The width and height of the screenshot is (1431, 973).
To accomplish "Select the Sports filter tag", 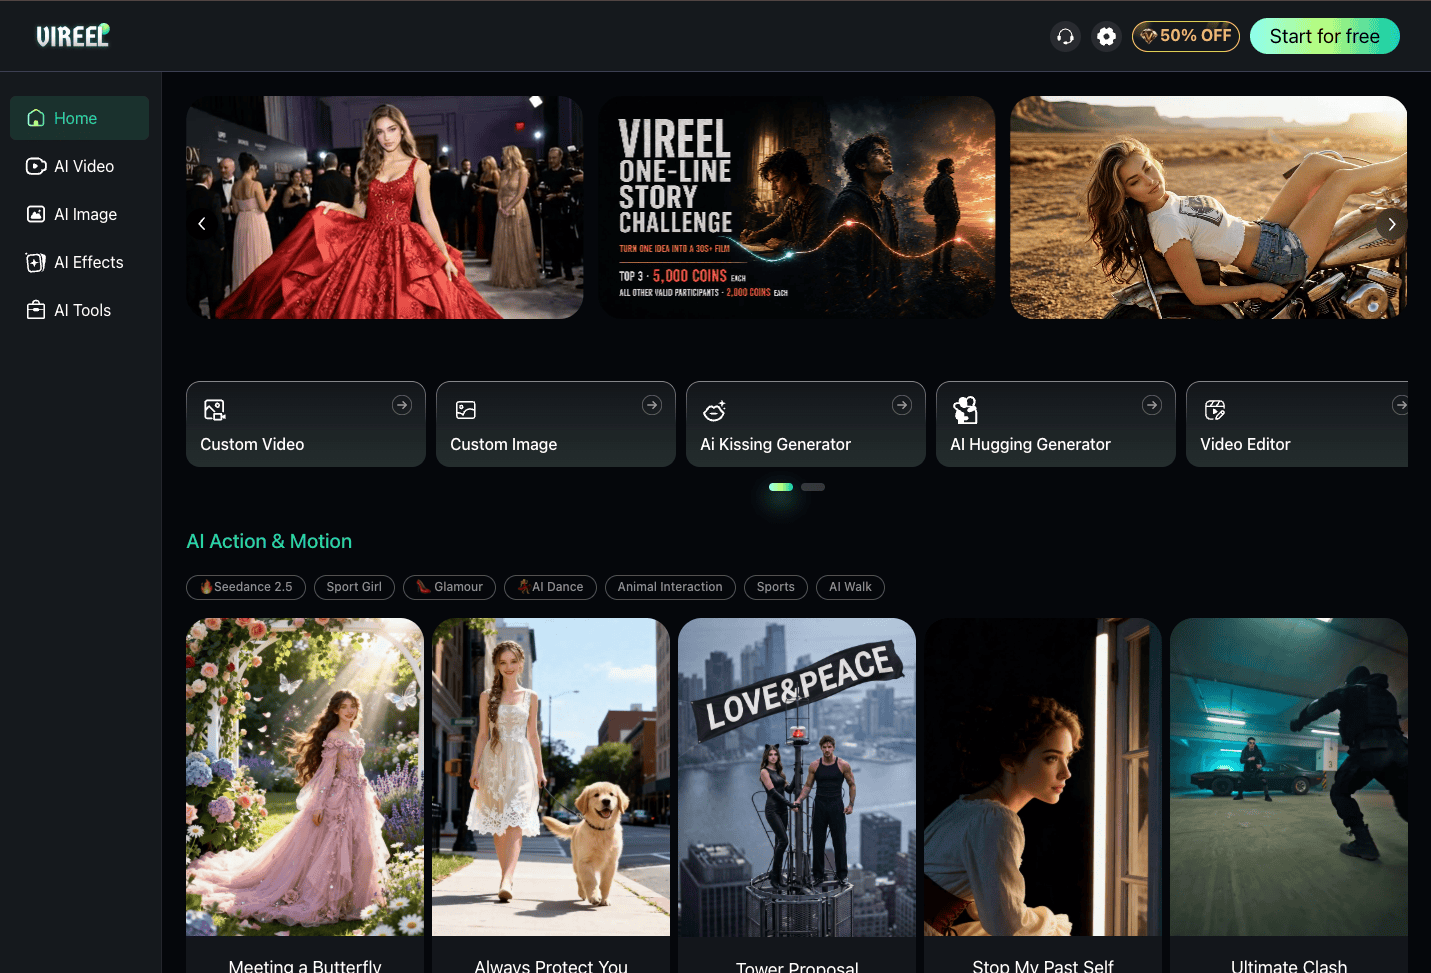I will (776, 587).
